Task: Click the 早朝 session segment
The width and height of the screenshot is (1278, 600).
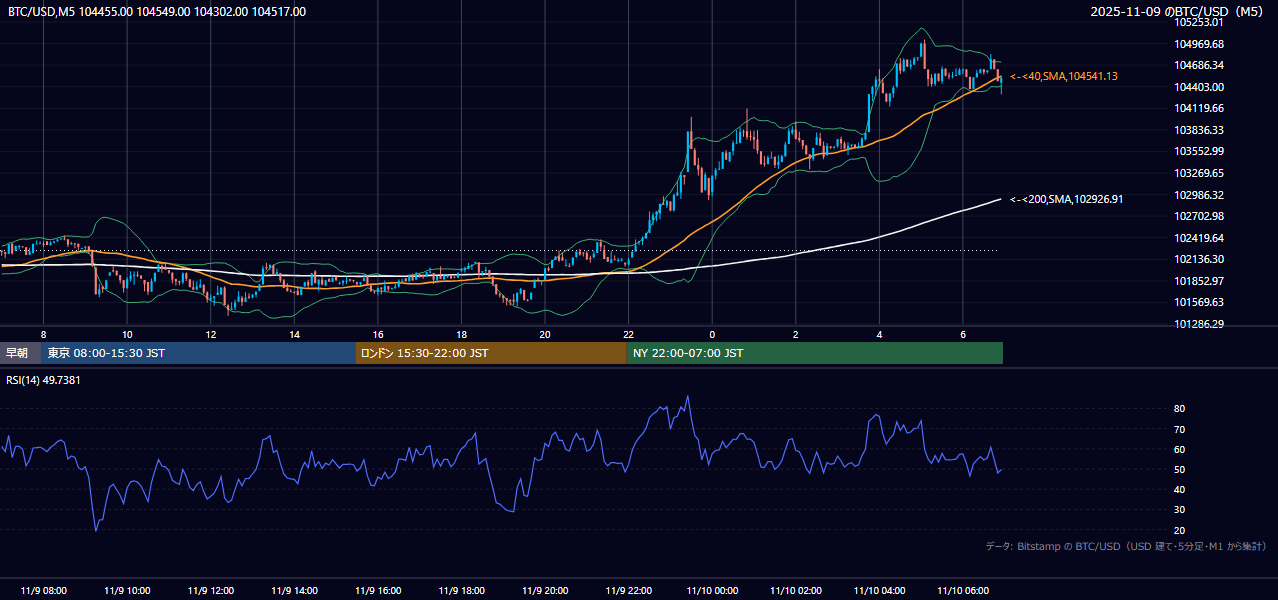Action: coord(20,353)
